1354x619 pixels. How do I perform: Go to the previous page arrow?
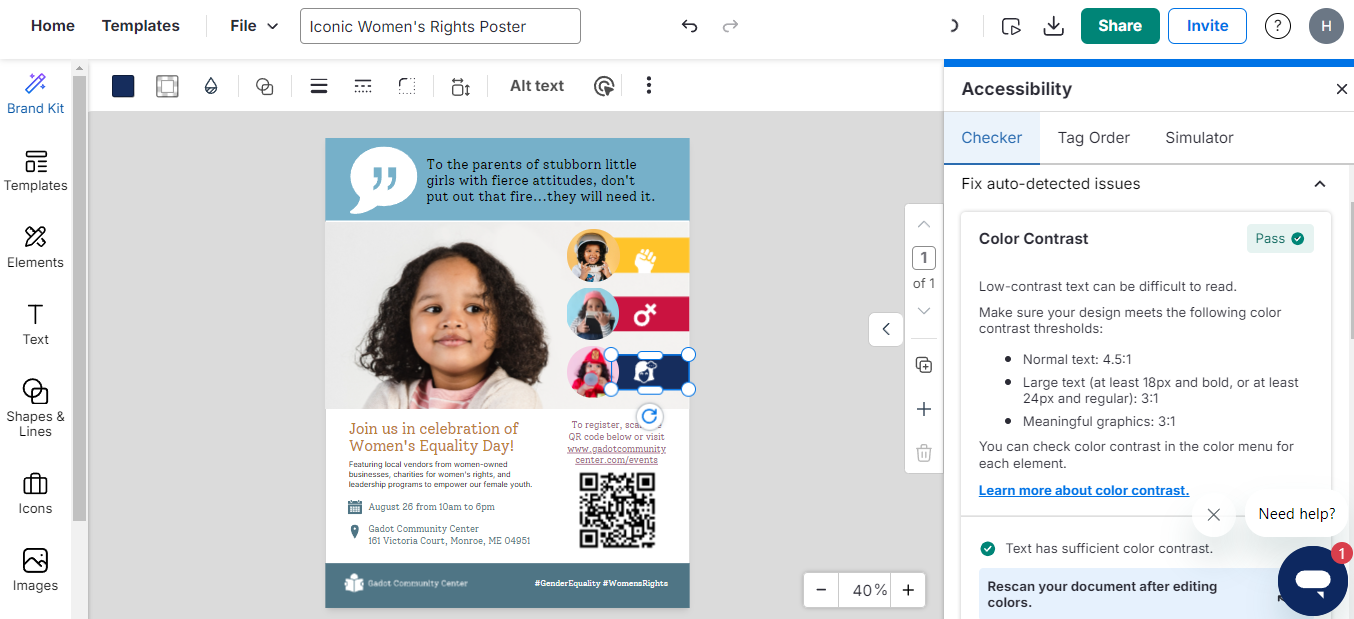click(924, 224)
